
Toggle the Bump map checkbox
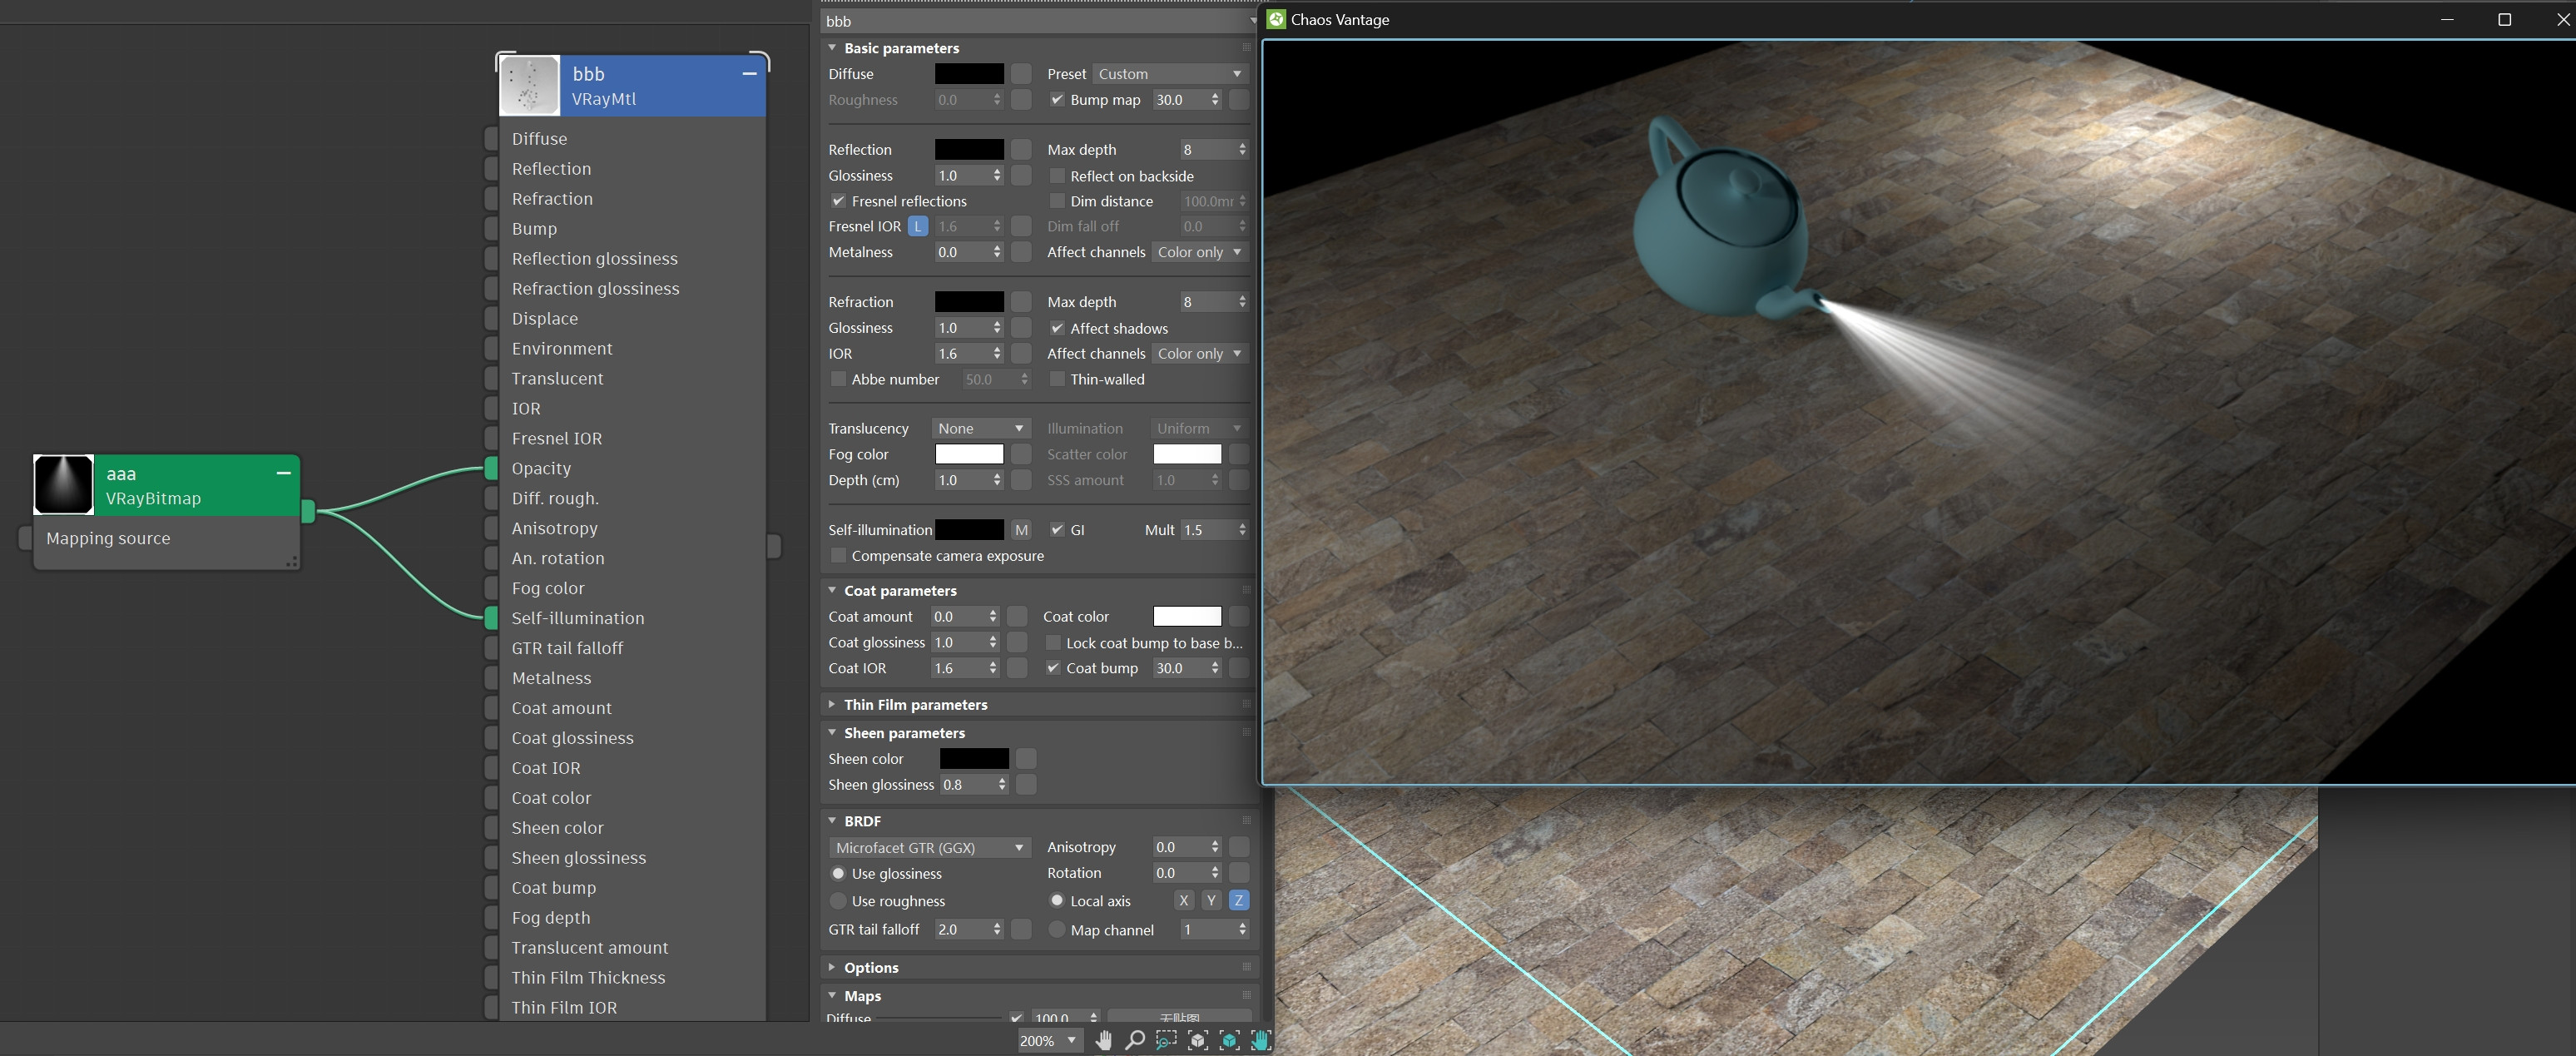(1057, 99)
